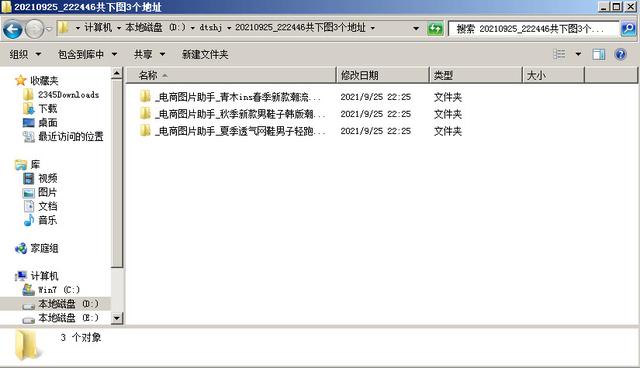
Task: Click folder icon of 青木ins春季新款 row
Action: click(145, 97)
